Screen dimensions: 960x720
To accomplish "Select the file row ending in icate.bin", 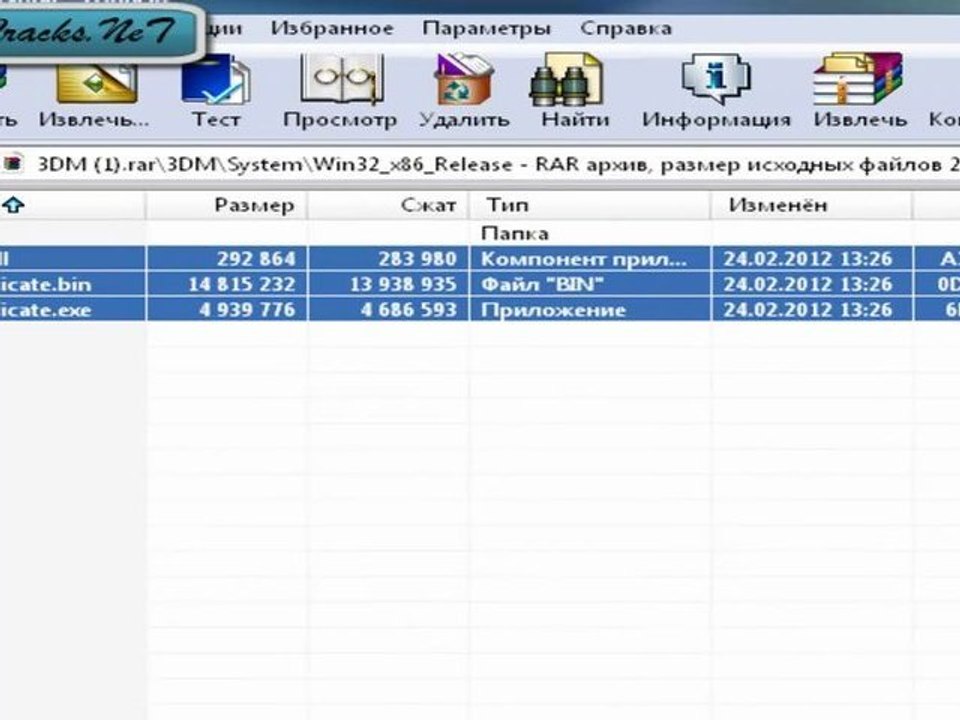I will [480, 284].
